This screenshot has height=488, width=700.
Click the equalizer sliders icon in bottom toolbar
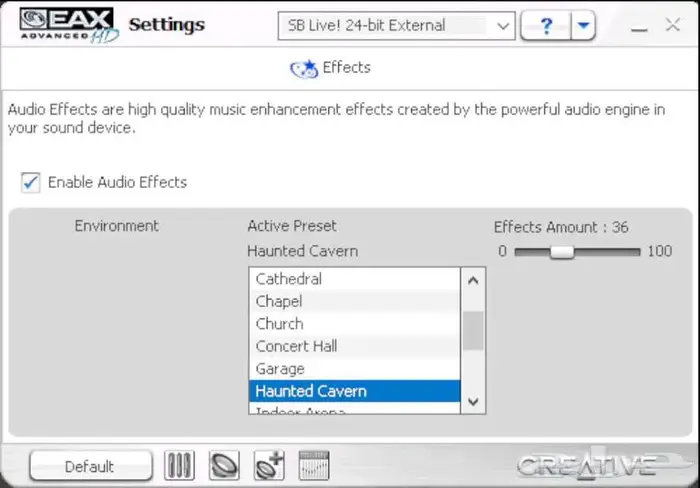click(314, 466)
